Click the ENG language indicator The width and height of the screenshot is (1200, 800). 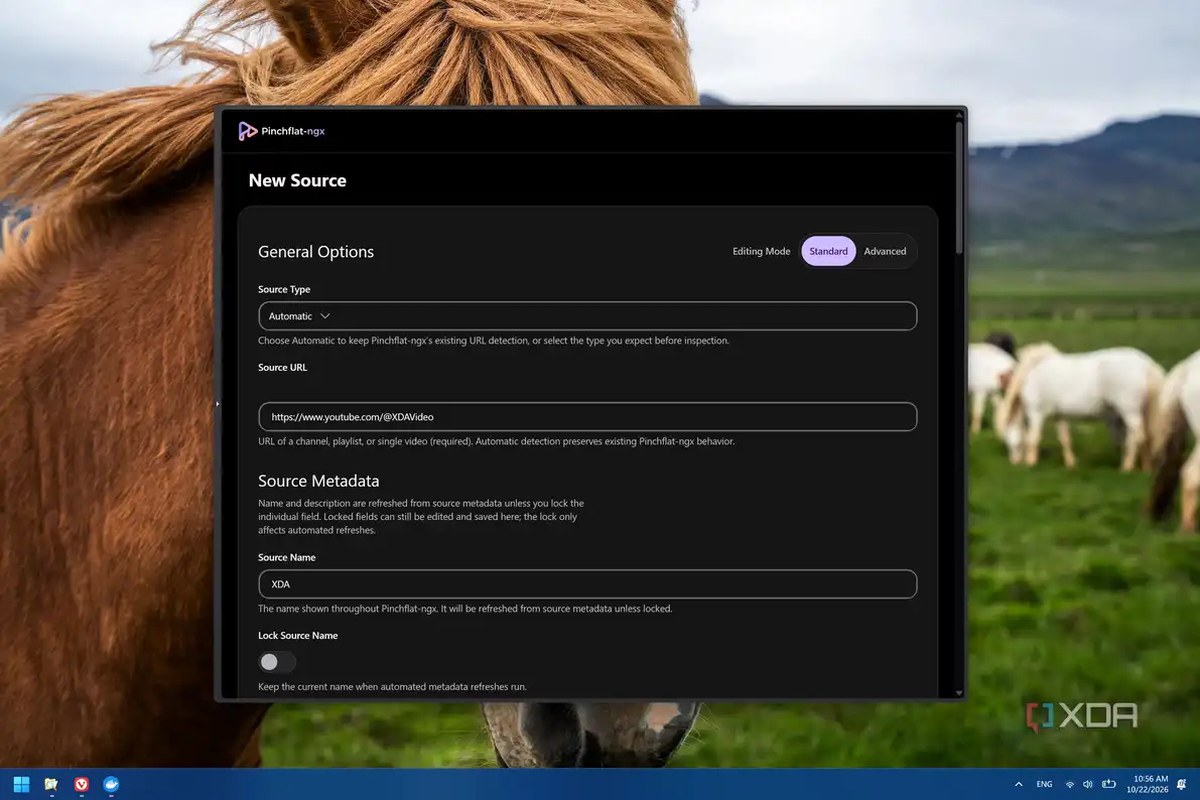(x=1043, y=785)
